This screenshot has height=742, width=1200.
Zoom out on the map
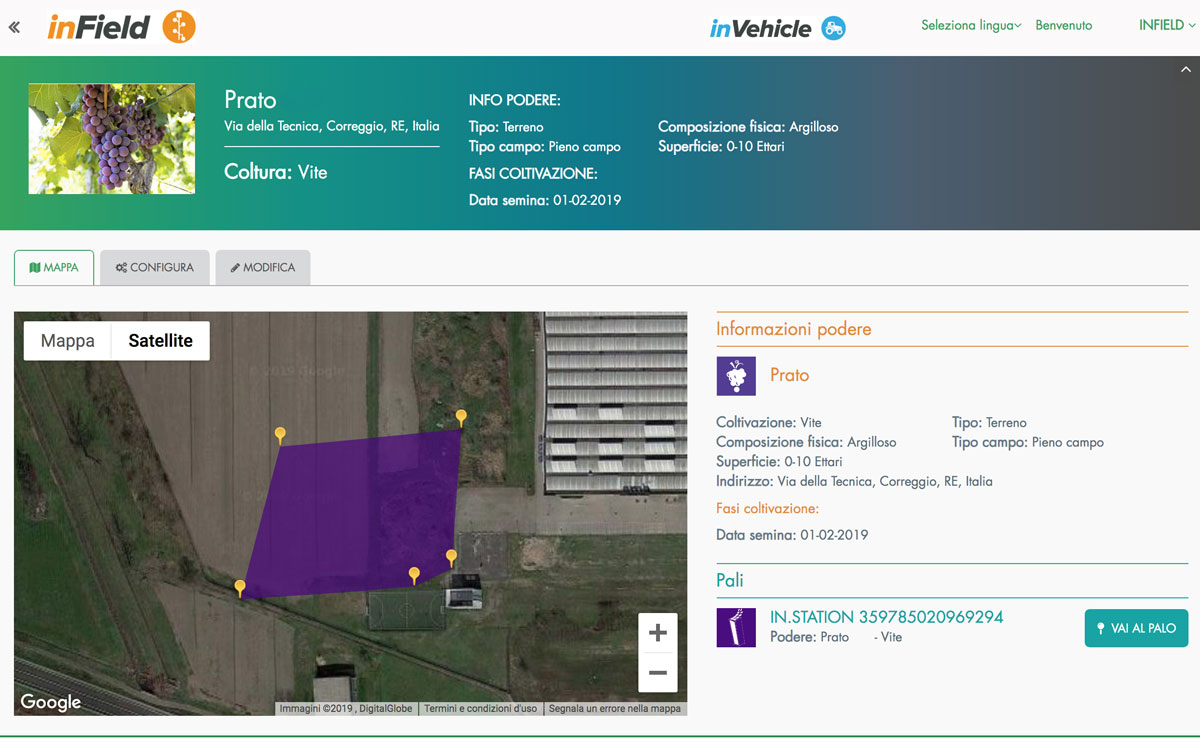658,673
